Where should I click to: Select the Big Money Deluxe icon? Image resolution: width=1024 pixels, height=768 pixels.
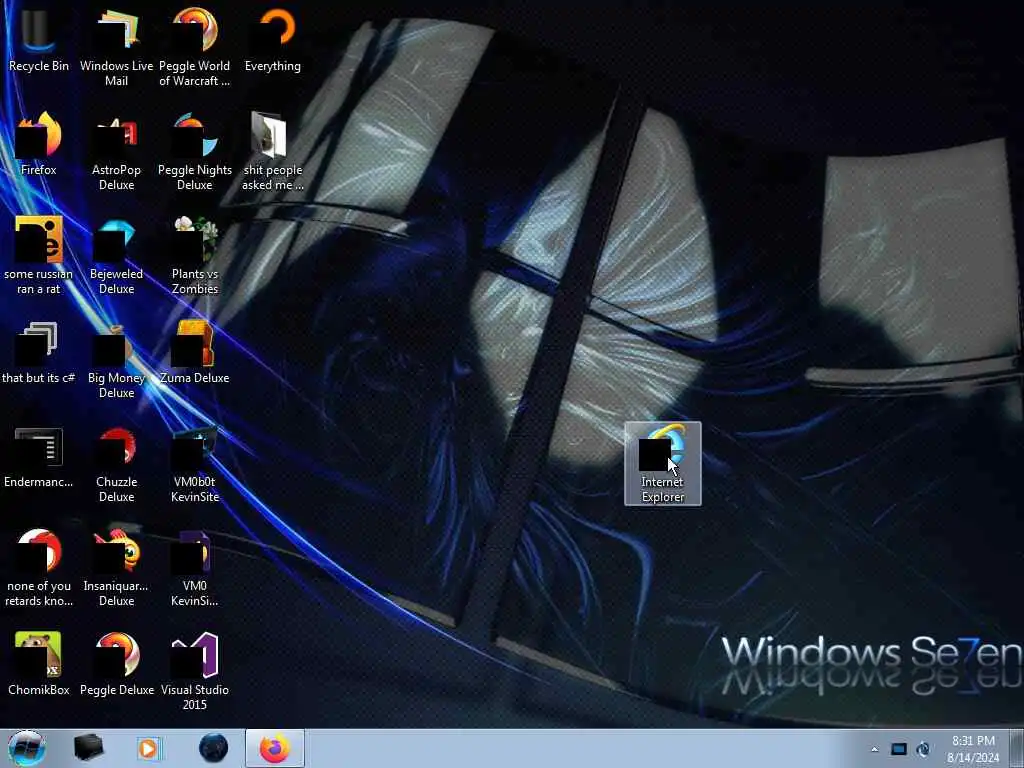pyautogui.click(x=116, y=359)
